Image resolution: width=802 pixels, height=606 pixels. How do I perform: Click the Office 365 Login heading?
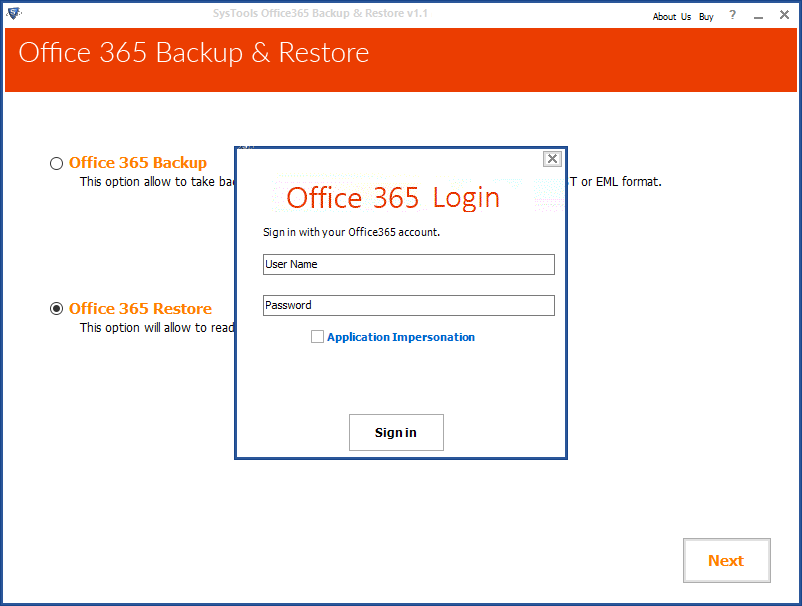coord(393,198)
